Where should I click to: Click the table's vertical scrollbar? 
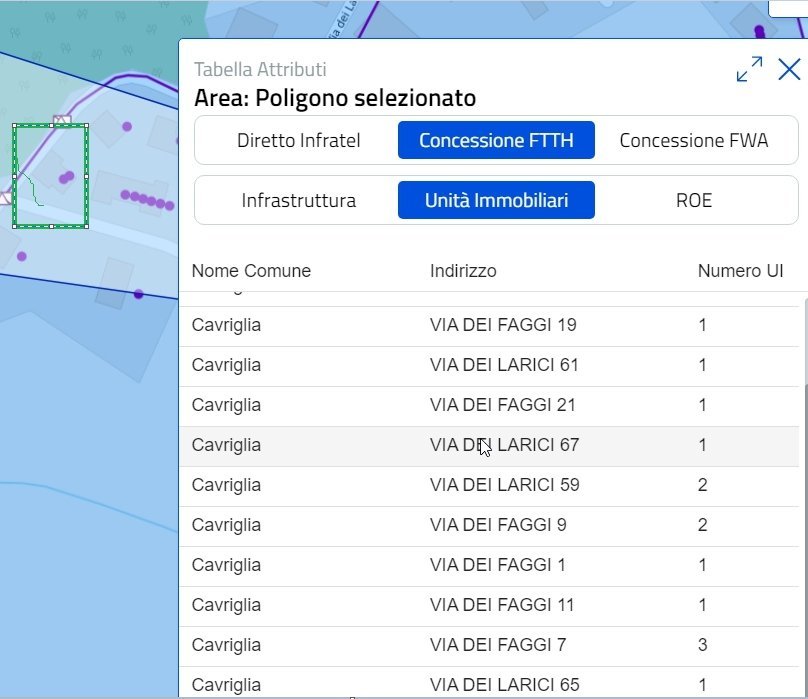pyautogui.click(x=805, y=540)
